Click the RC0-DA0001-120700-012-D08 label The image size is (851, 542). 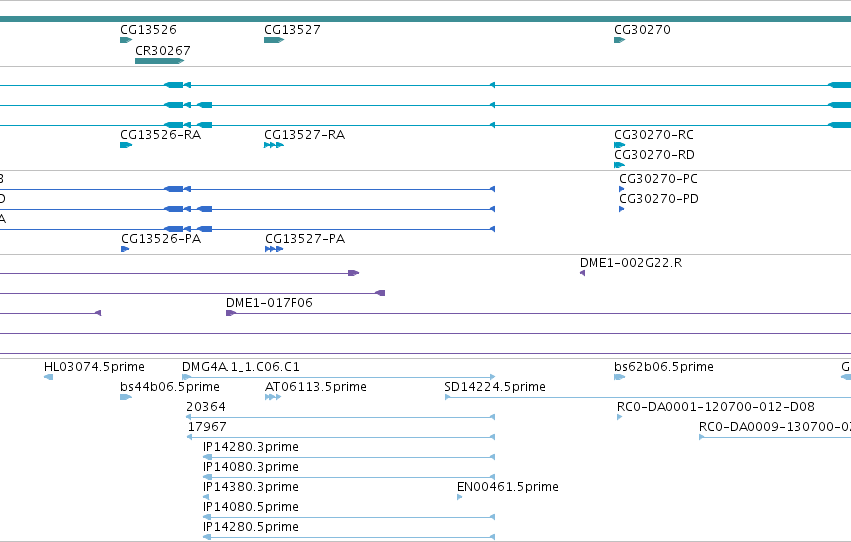(715, 407)
